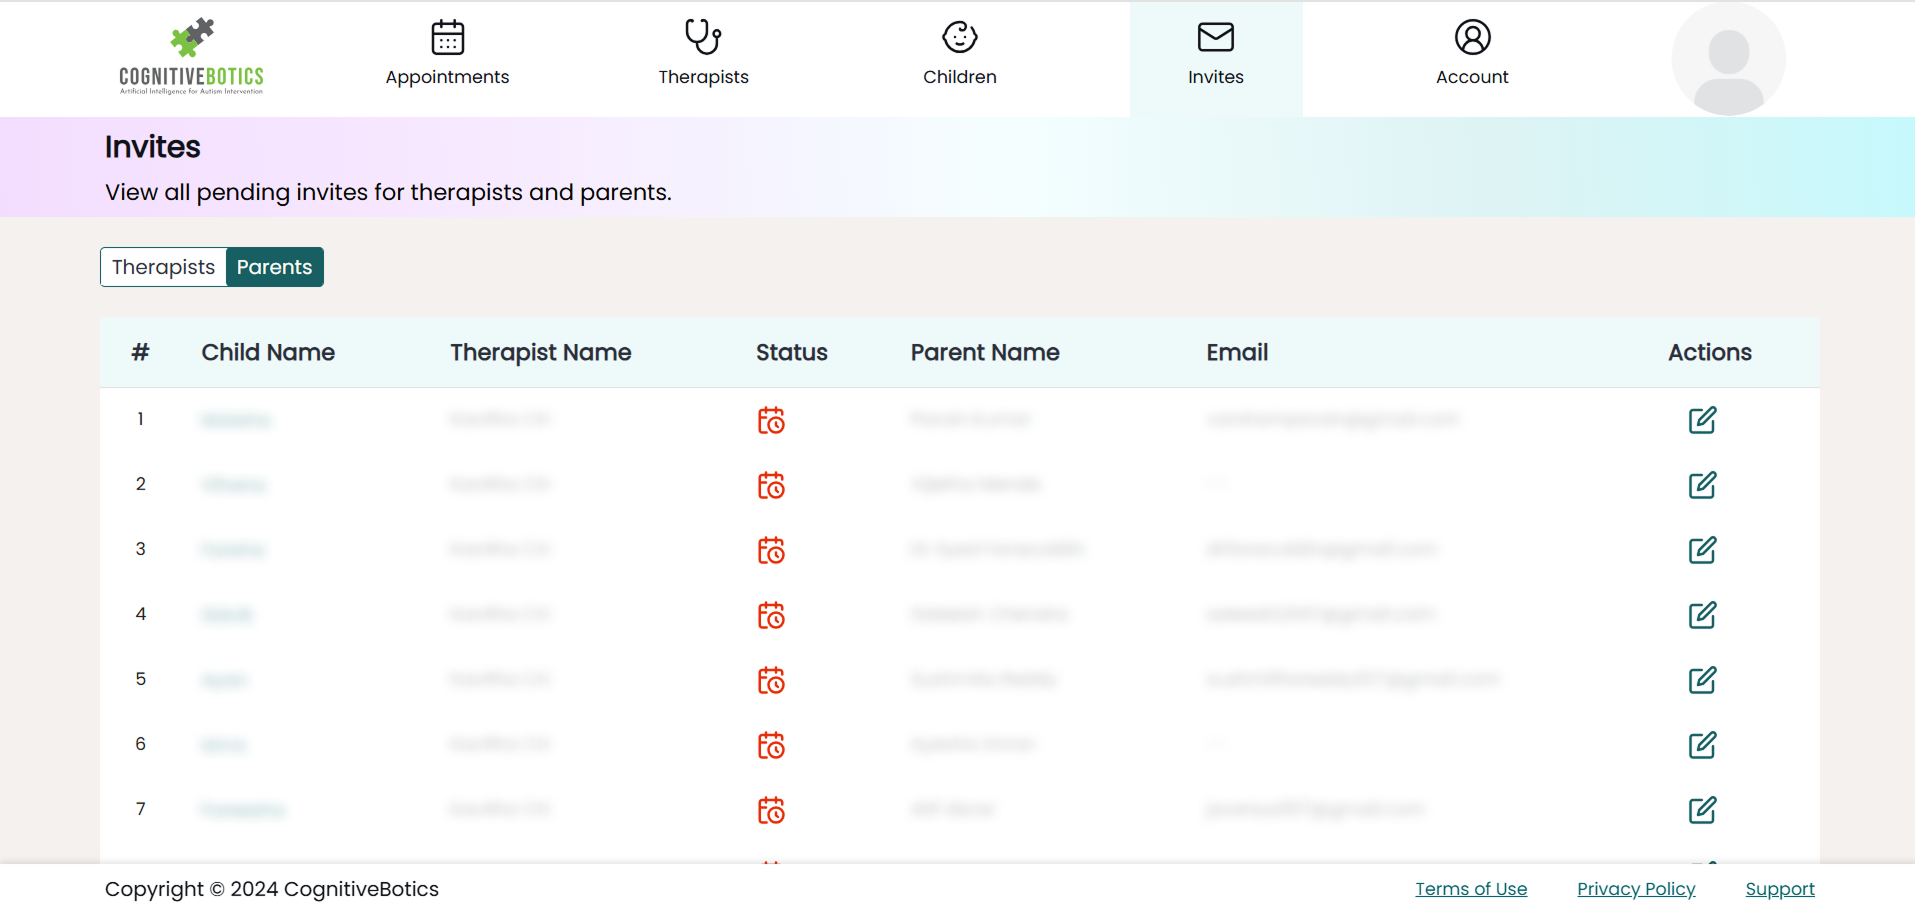Open child name link in row 3
Screen dimensions: 1915x910
click(233, 550)
